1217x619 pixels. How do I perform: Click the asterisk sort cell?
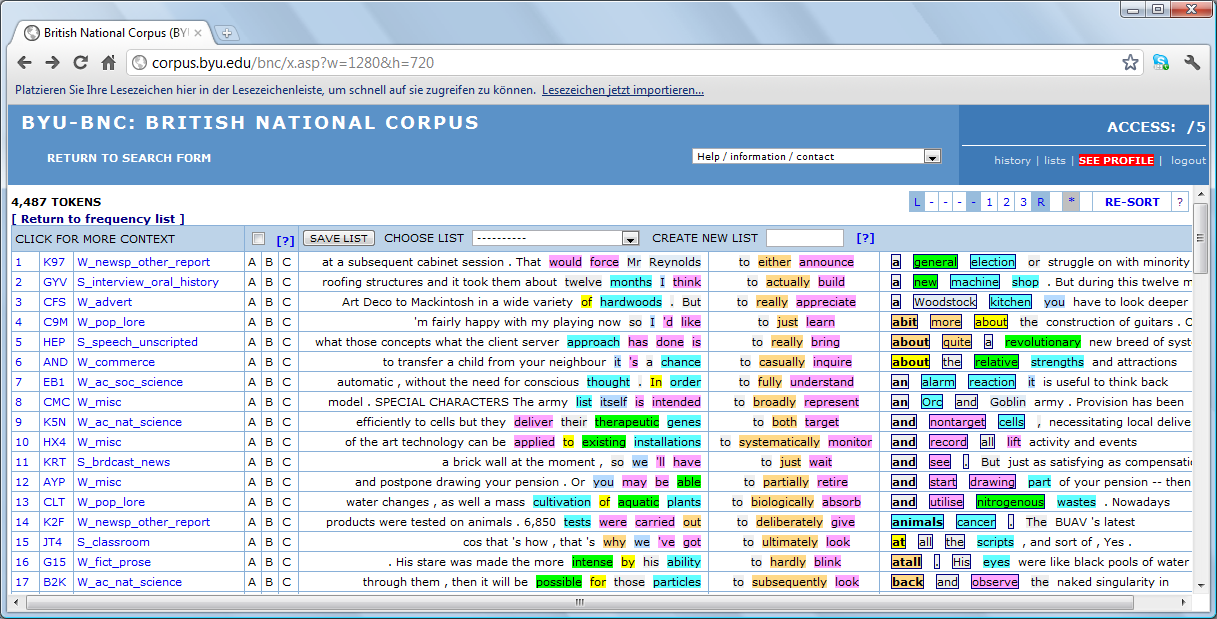1071,202
